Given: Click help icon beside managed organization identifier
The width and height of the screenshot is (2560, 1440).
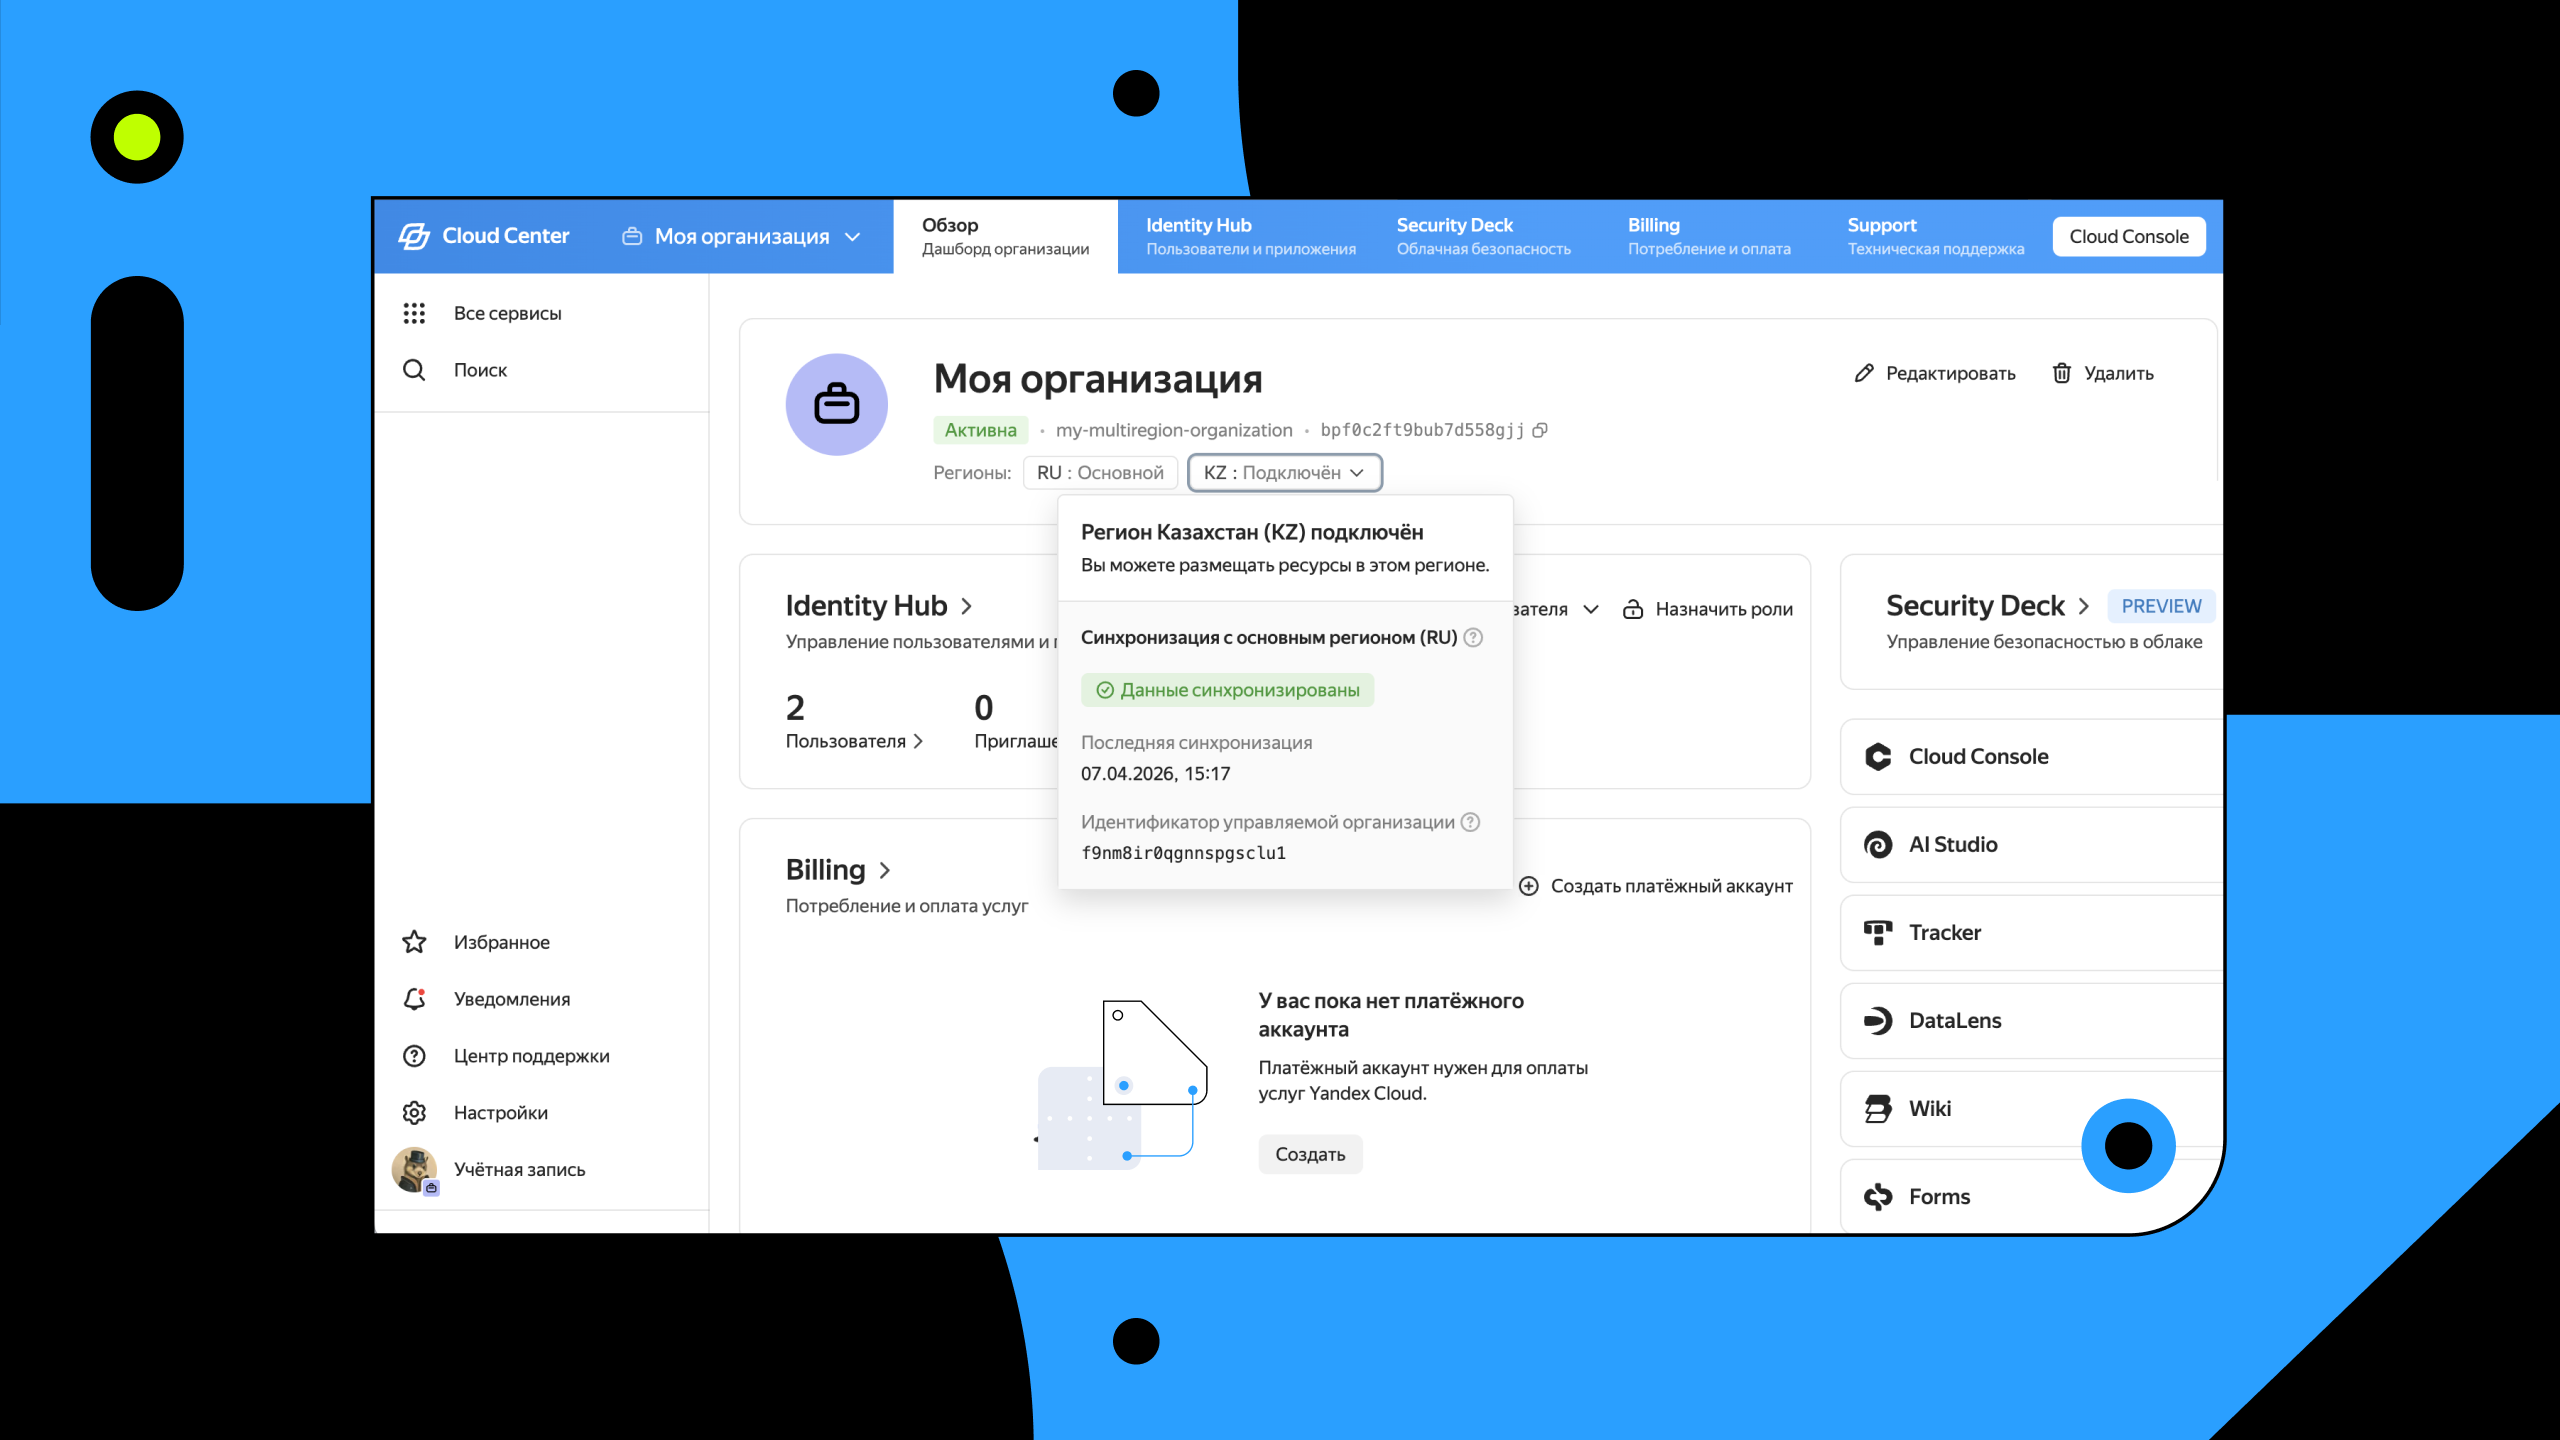Looking at the screenshot, I should pyautogui.click(x=1470, y=822).
